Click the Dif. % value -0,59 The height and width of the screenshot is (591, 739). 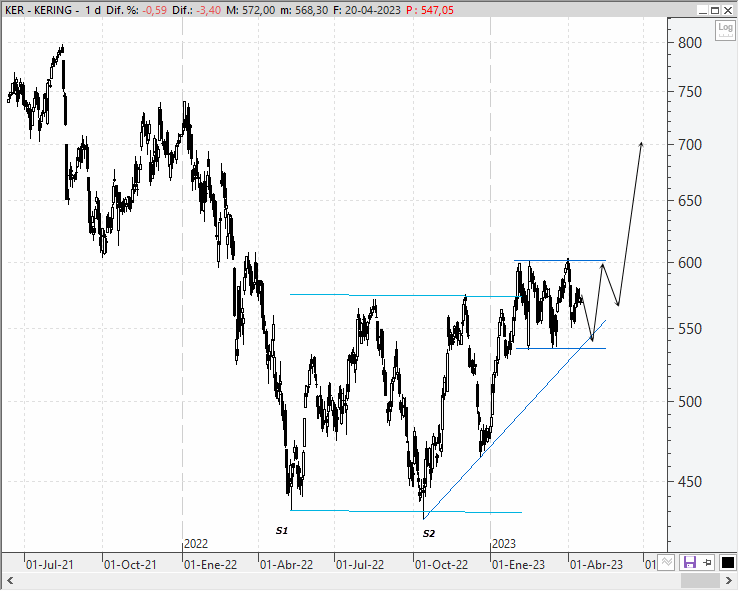click(155, 10)
